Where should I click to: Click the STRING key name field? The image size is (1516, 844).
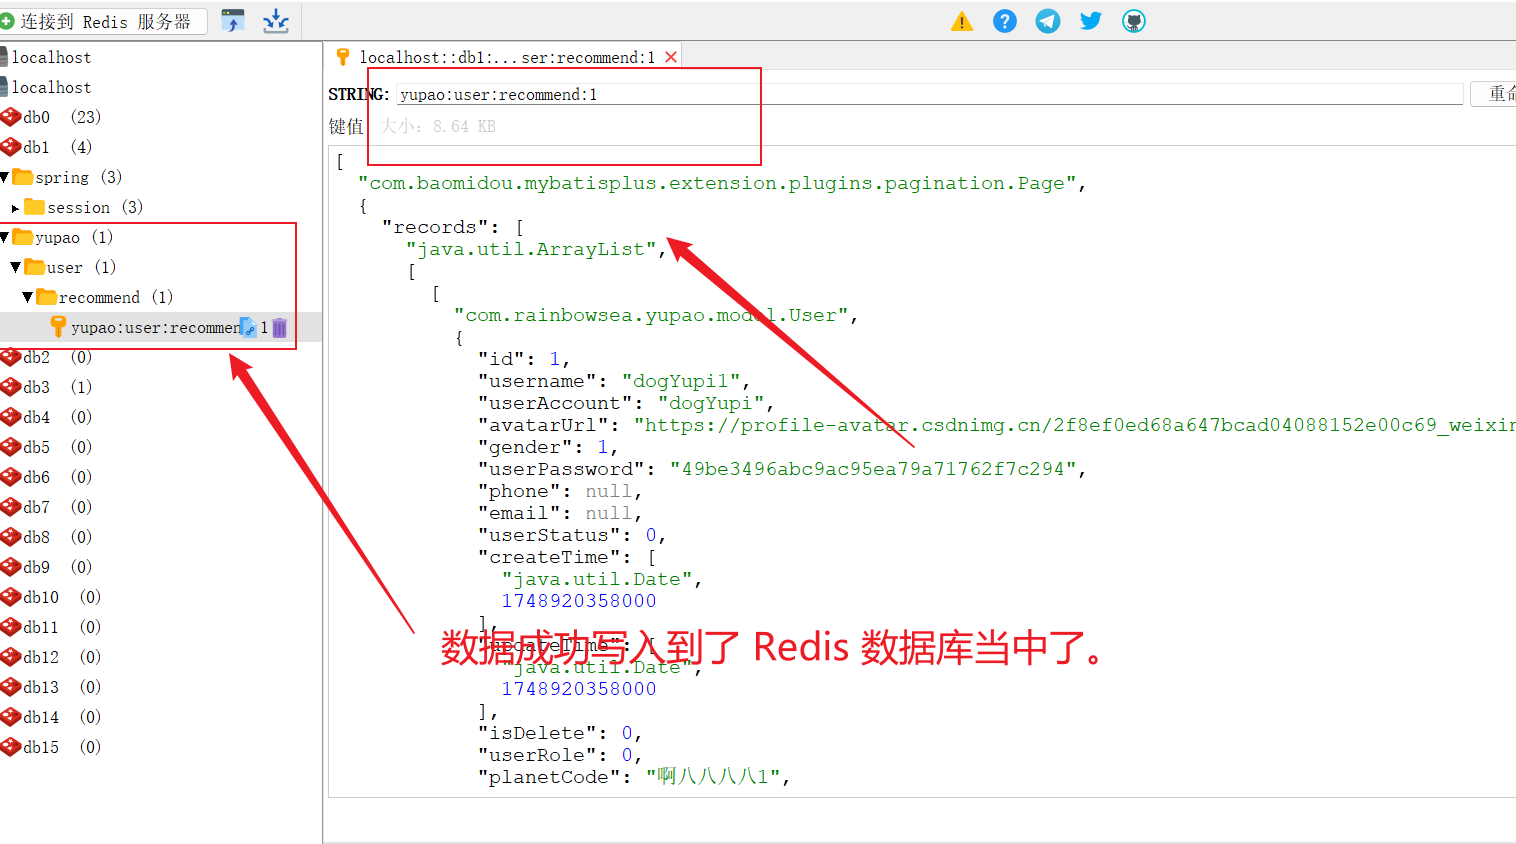(928, 94)
